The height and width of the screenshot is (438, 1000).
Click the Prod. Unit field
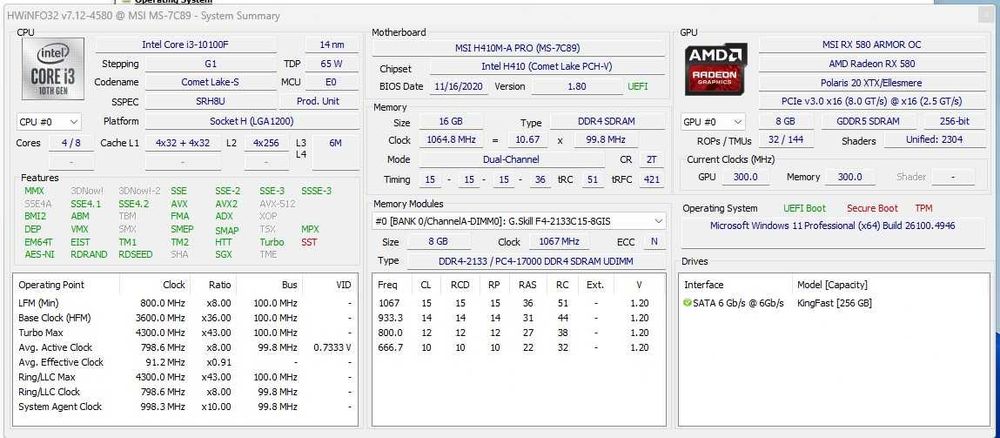pyautogui.click(x=319, y=101)
